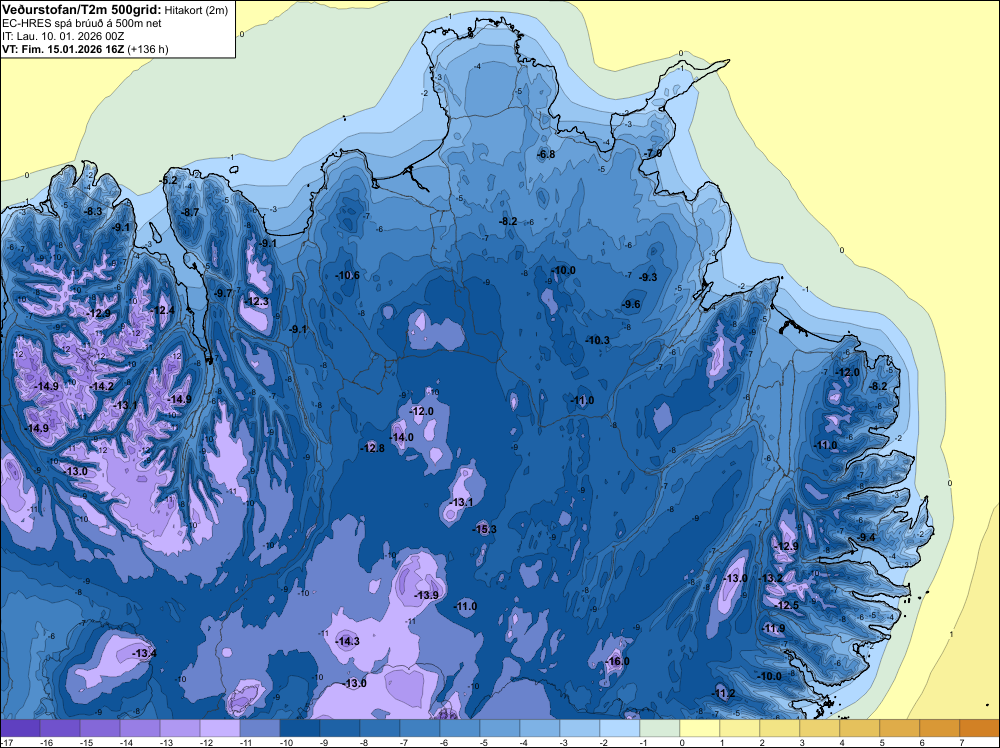Screen dimensions: 1000x748
Task: Click the '5' legend scale label
Action: tap(882, 742)
